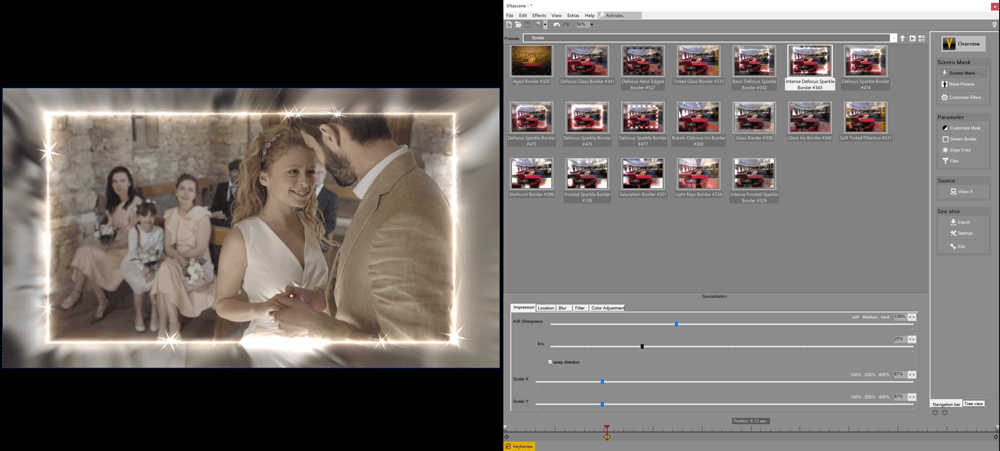The width and height of the screenshot is (1000, 451).
Task: Switch presets to thumbnail grid view icon
Action: (x=922, y=38)
